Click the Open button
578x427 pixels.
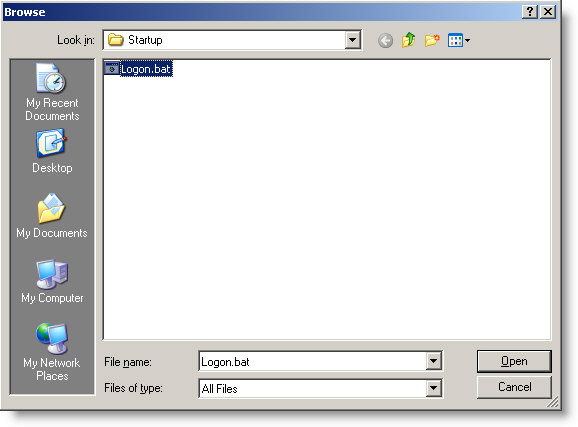tap(514, 361)
